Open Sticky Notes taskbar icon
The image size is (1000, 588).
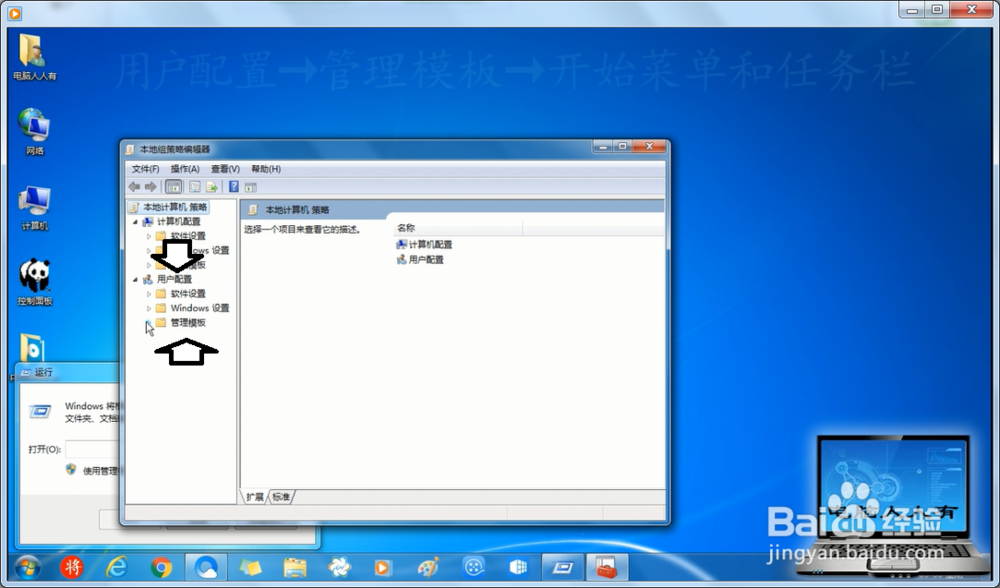coord(250,567)
